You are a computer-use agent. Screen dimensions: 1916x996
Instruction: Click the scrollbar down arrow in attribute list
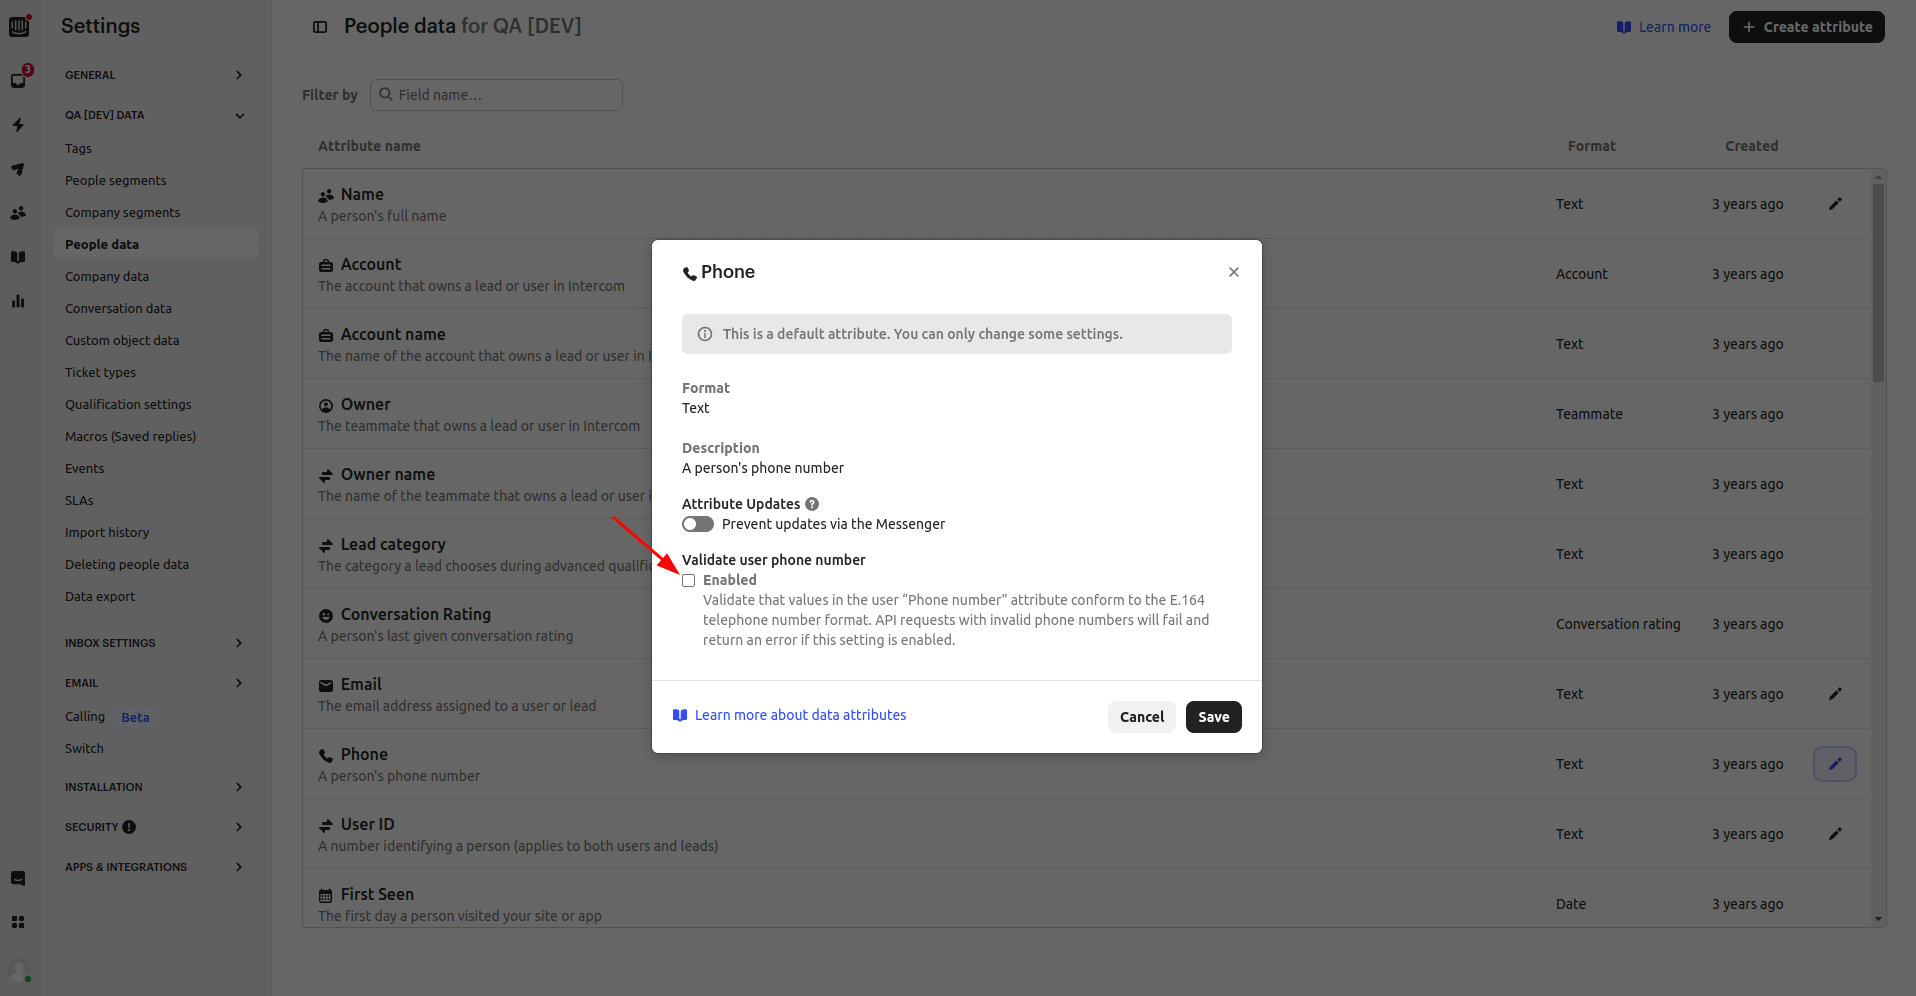(x=1878, y=919)
